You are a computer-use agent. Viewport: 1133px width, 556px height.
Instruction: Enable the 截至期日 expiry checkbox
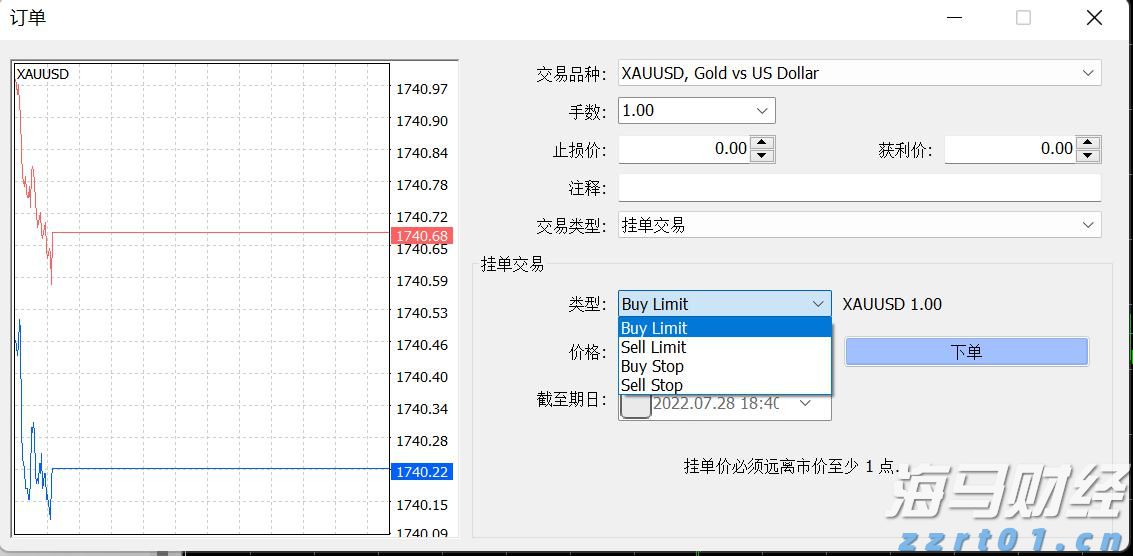click(636, 404)
